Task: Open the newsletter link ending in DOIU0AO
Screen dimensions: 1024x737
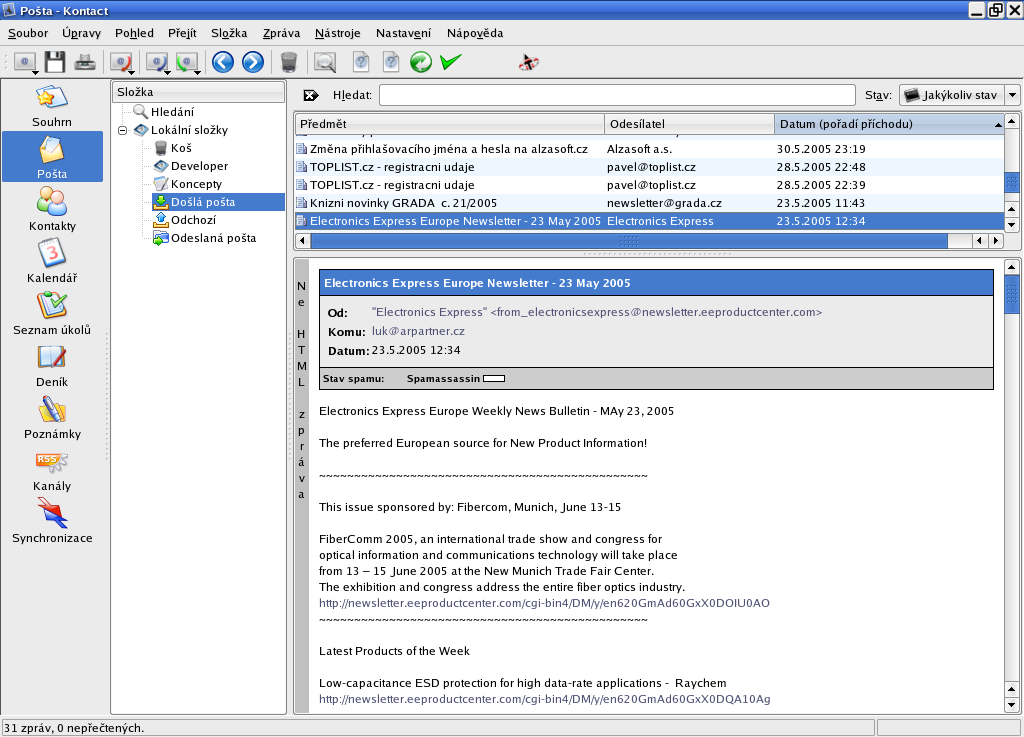Action: point(544,603)
